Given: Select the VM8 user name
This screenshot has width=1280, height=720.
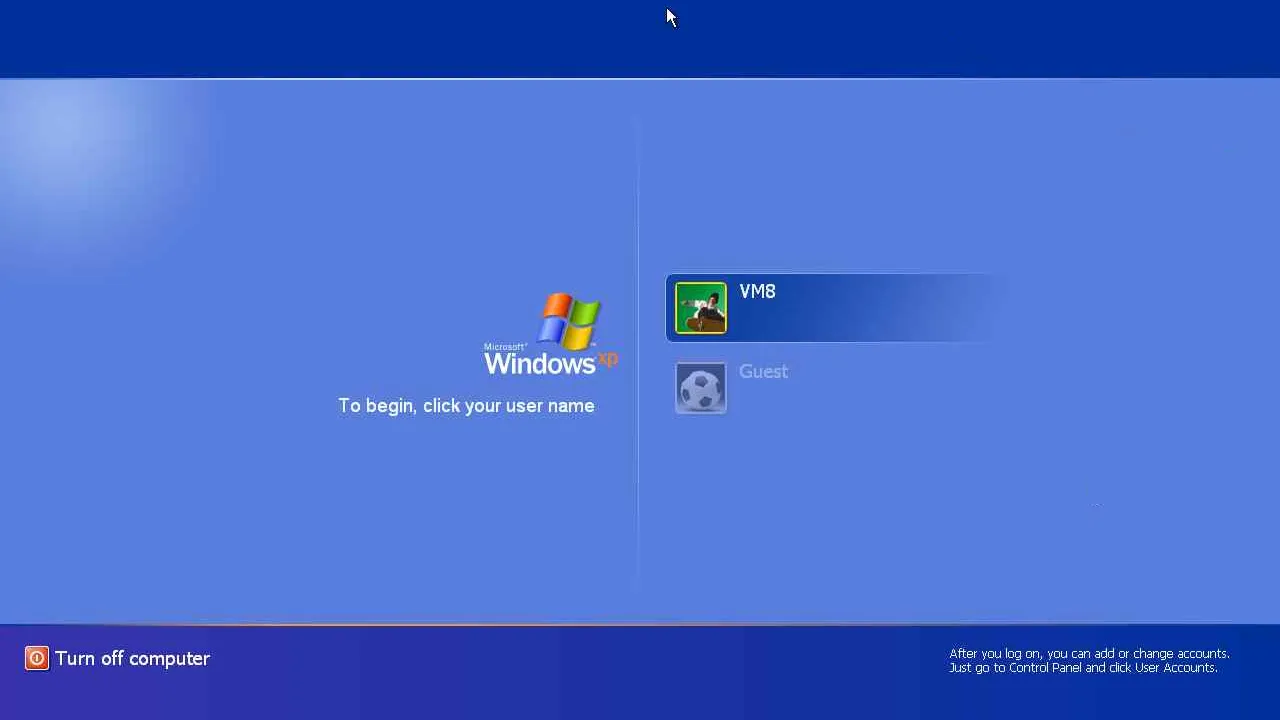Looking at the screenshot, I should 757,291.
